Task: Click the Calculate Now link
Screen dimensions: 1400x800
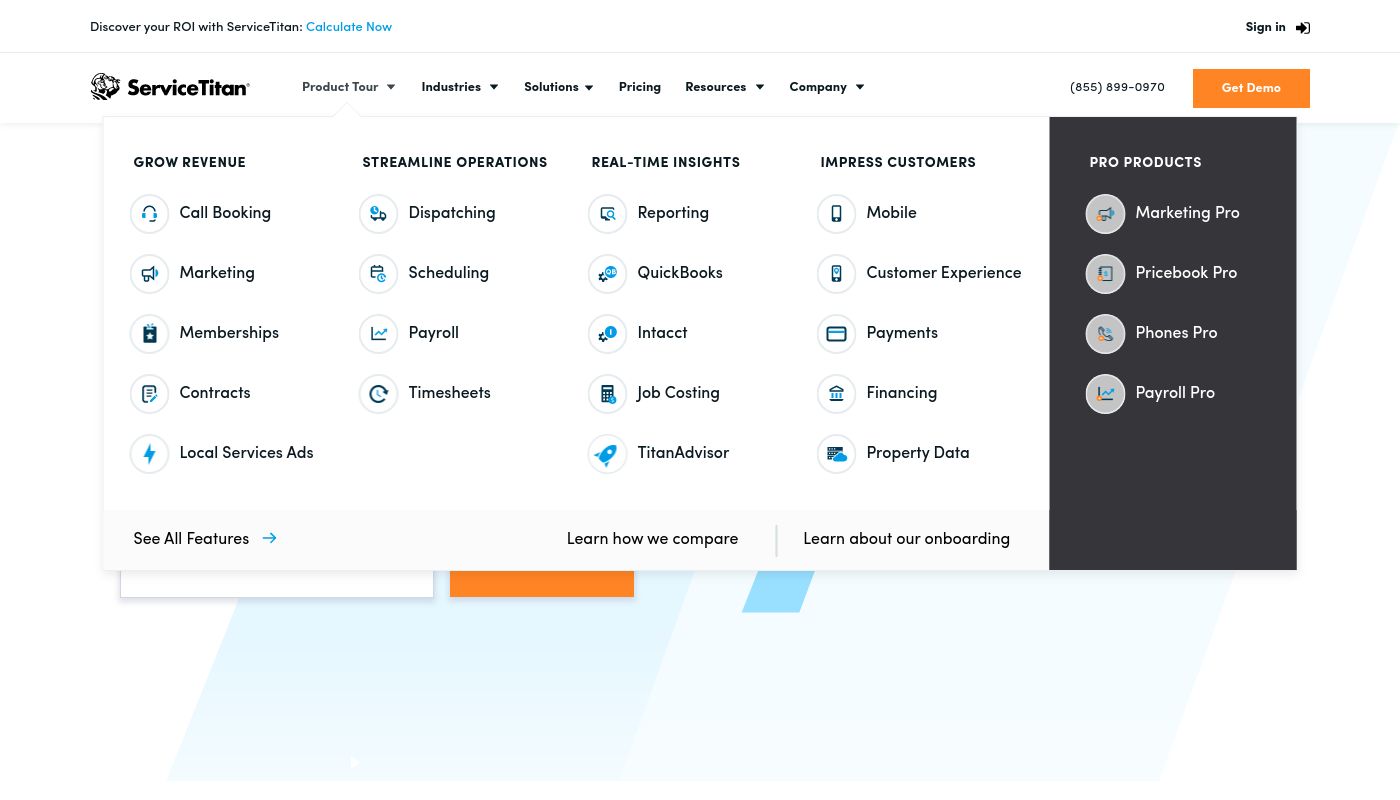Action: (x=349, y=27)
